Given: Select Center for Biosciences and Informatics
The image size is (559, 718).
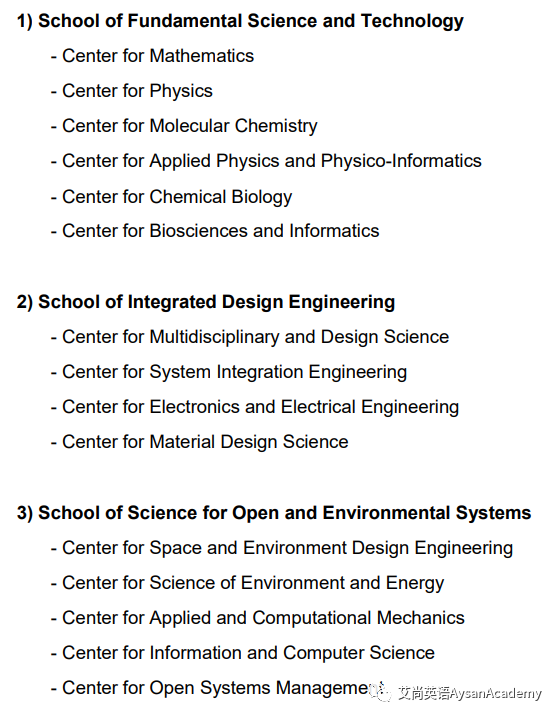Looking at the screenshot, I should tap(215, 231).
